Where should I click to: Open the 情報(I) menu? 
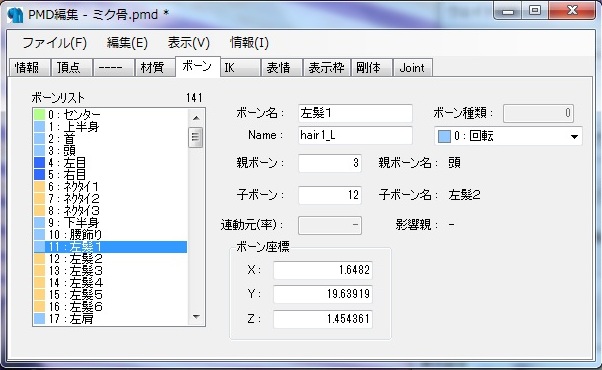[x=250, y=43]
